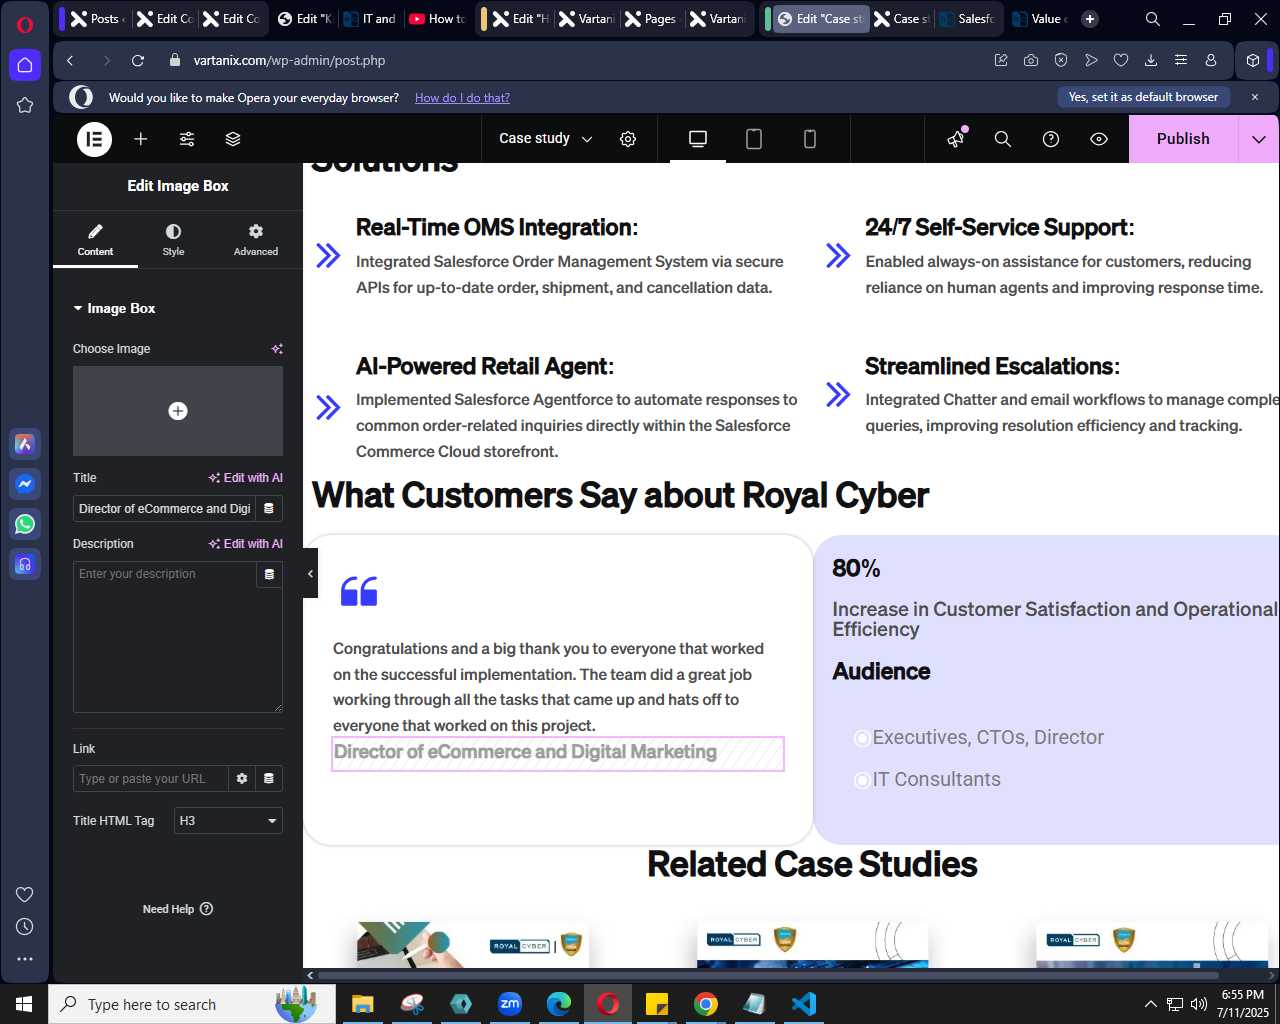This screenshot has width=1280, height=1024.
Task: Open a new browser tab
Action: coord(1090,19)
